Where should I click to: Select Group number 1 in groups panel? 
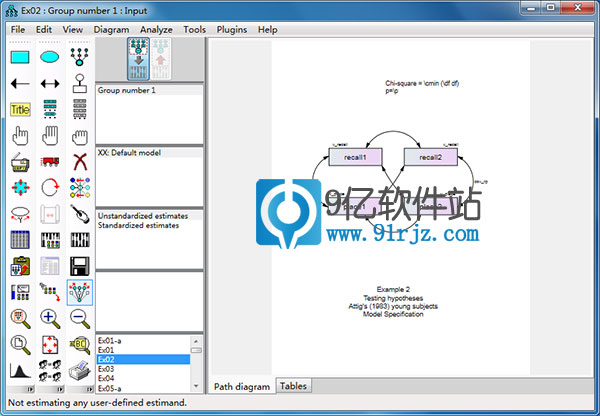click(149, 90)
